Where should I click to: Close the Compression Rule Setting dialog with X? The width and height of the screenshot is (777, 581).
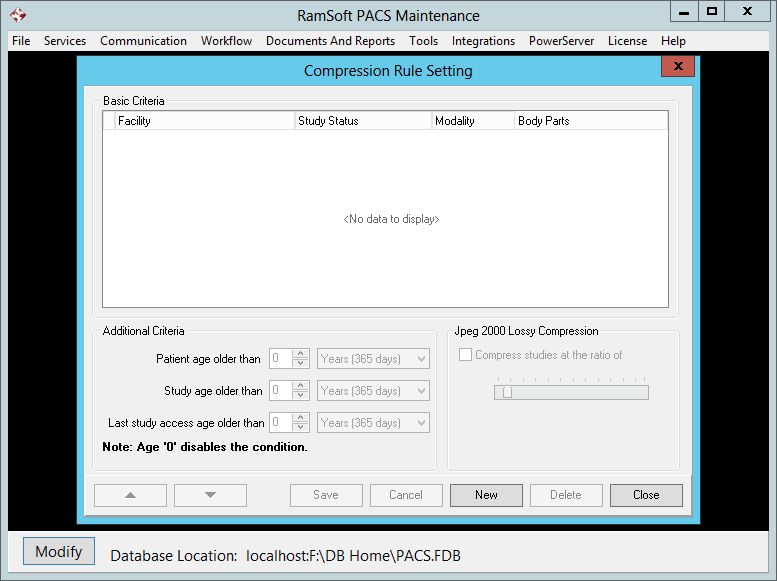678,67
